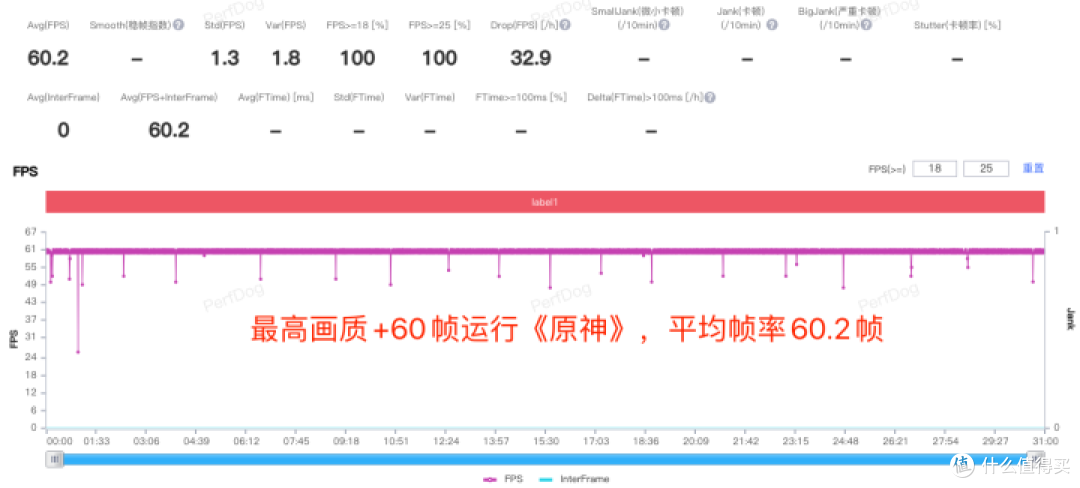
Task: Click the 0 value under Avg(InterFrame)
Action: (x=63, y=130)
